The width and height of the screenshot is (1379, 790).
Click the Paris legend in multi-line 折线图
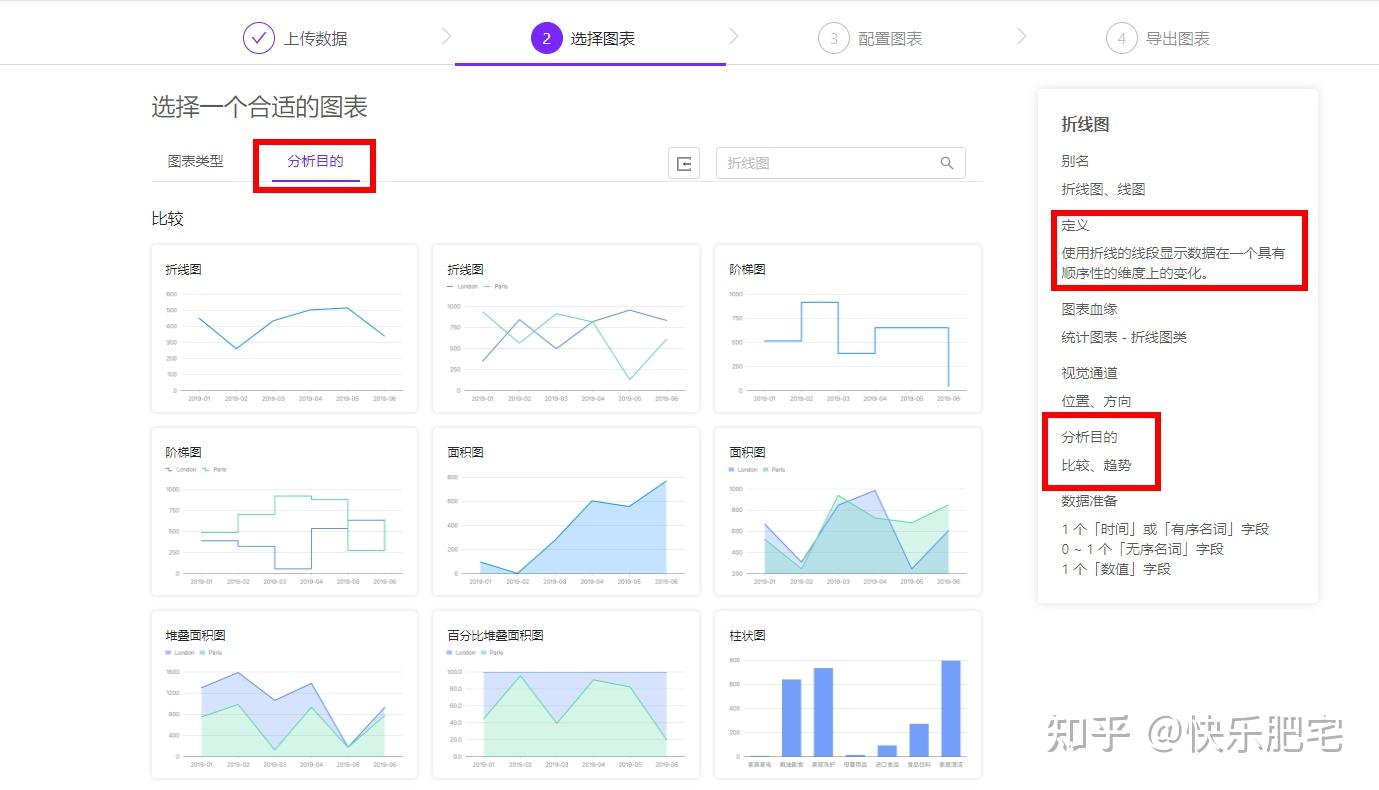coord(496,287)
